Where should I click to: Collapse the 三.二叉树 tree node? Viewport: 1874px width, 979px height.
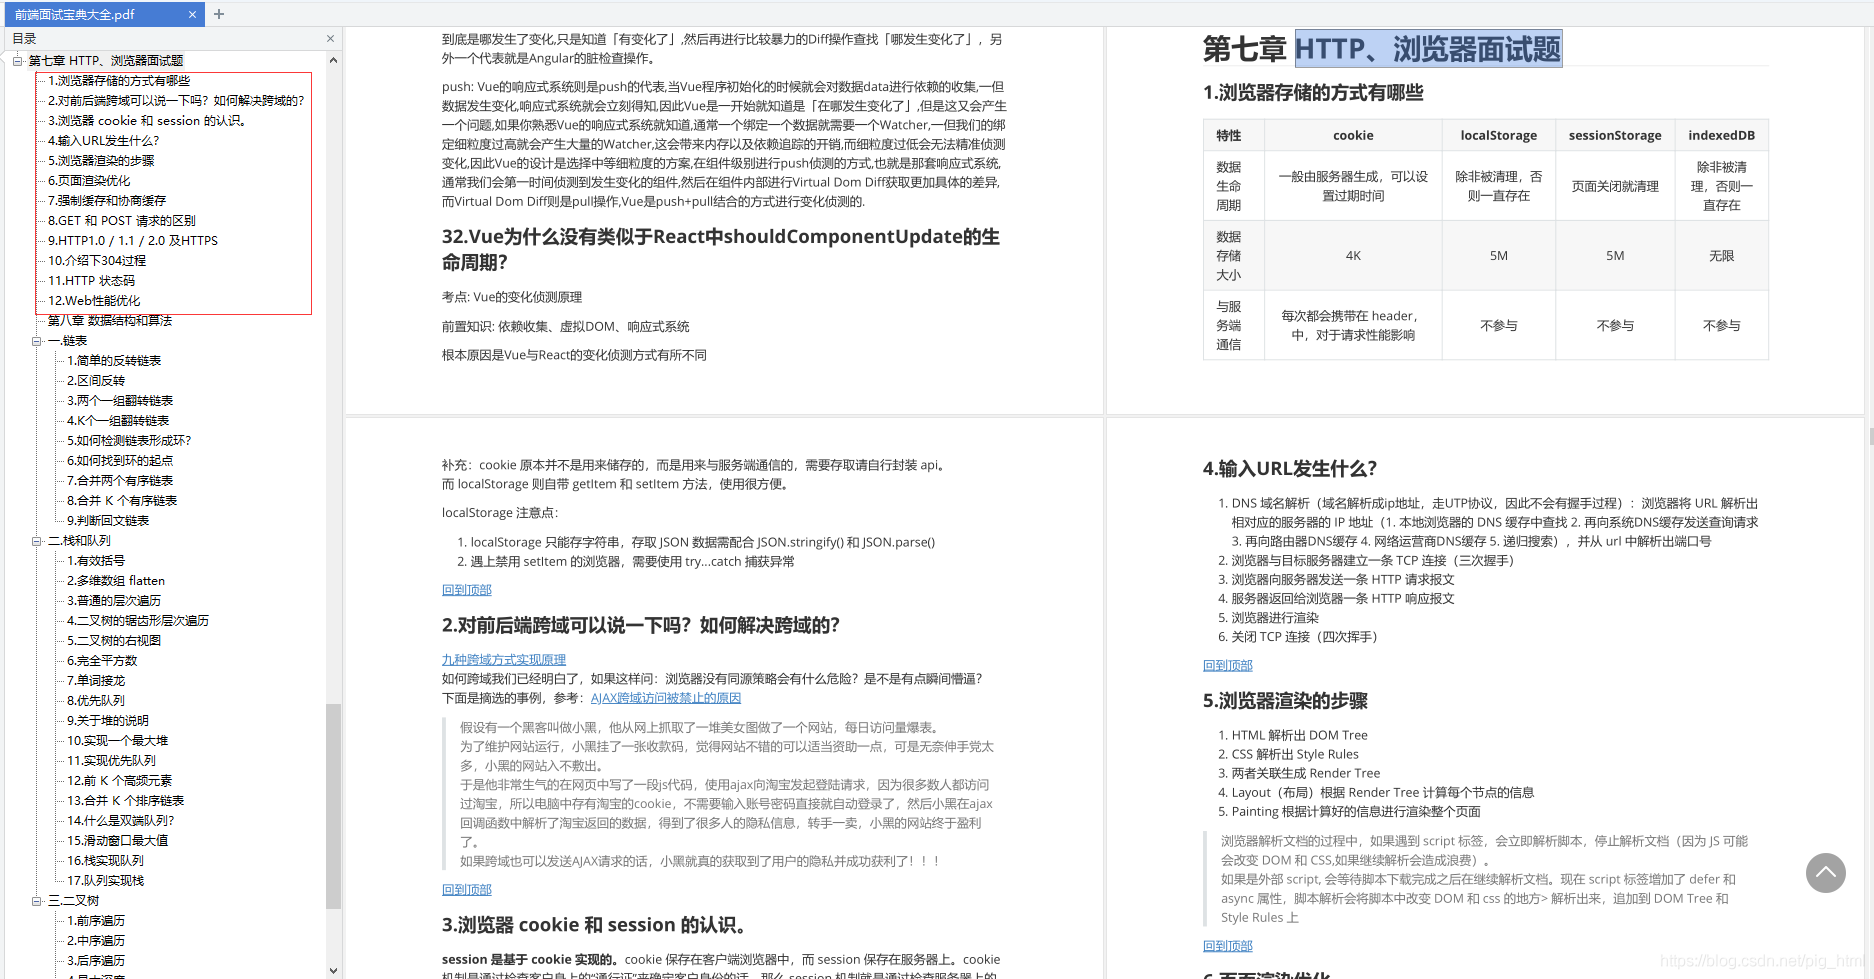tap(36, 900)
